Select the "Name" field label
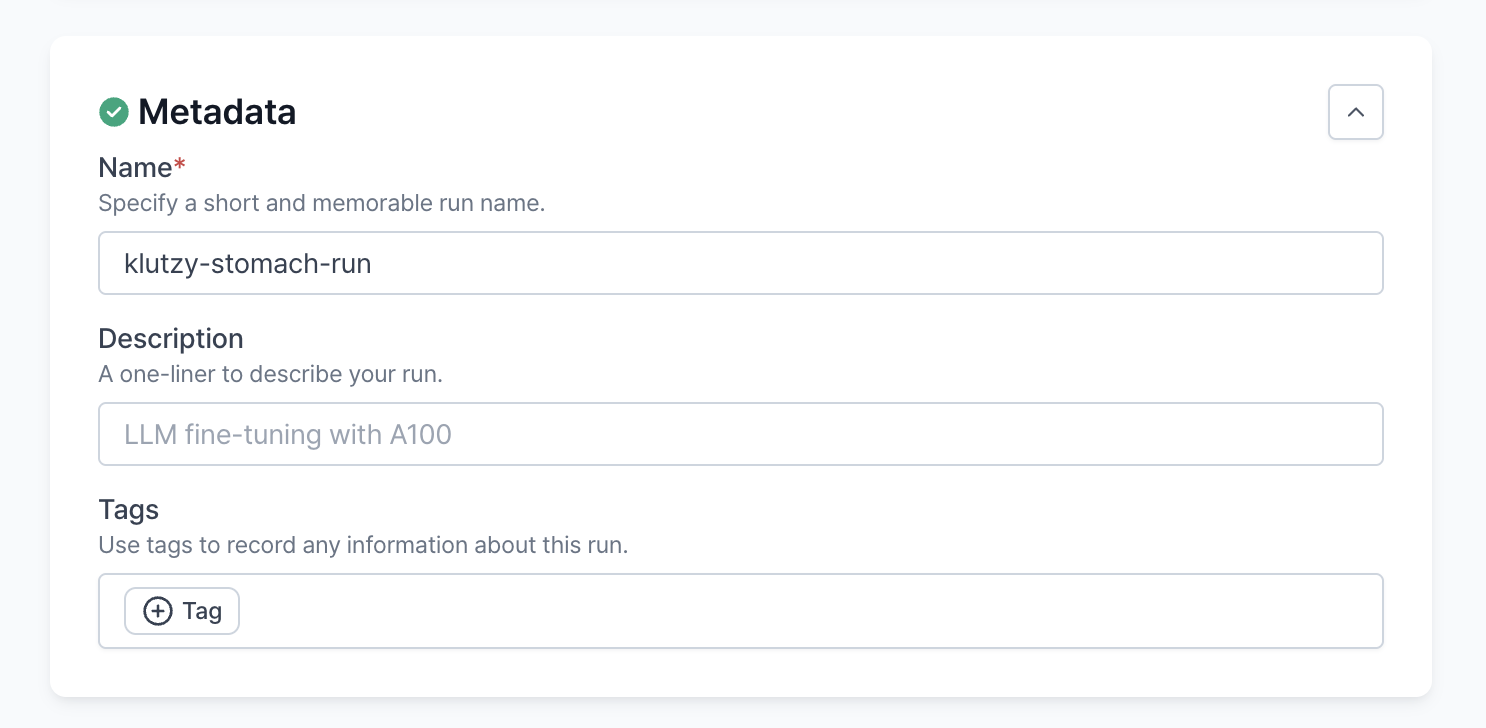The width and height of the screenshot is (1486, 728). click(135, 167)
